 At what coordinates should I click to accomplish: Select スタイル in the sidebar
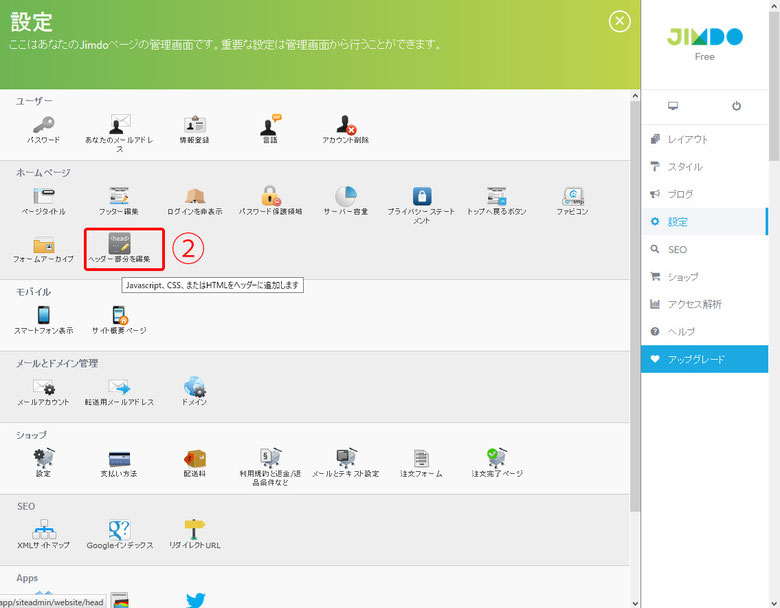pyautogui.click(x=704, y=167)
